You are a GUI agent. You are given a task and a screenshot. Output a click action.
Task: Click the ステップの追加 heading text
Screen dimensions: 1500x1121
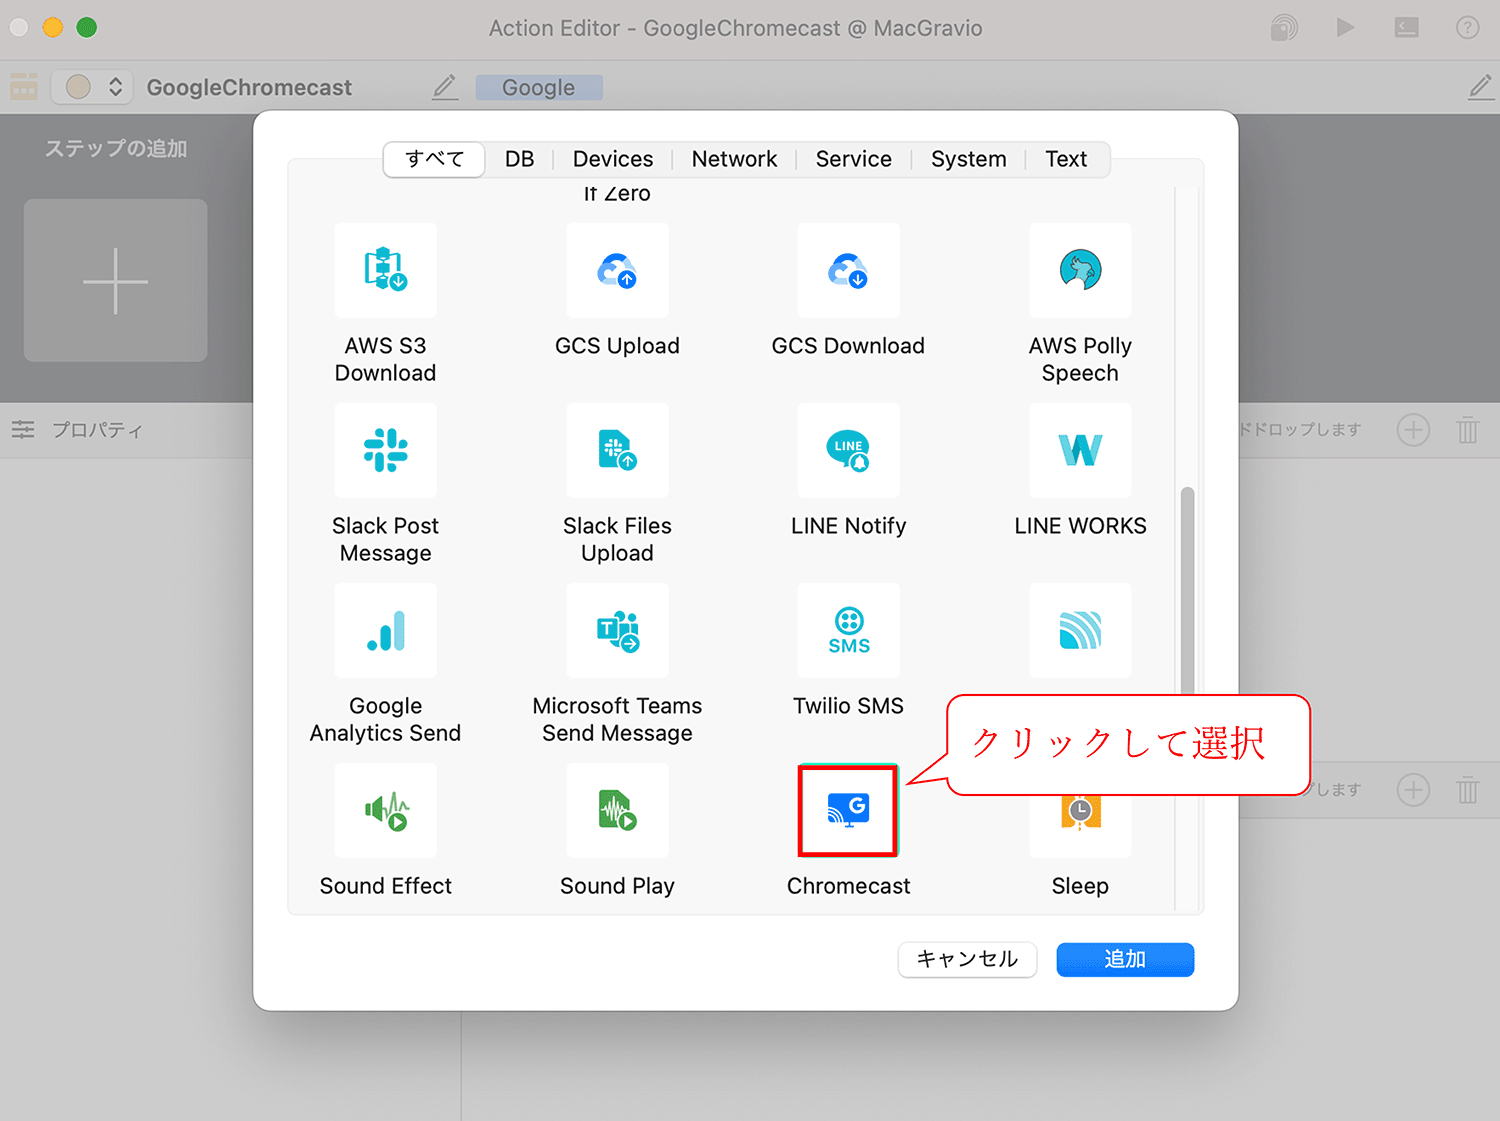click(x=116, y=148)
